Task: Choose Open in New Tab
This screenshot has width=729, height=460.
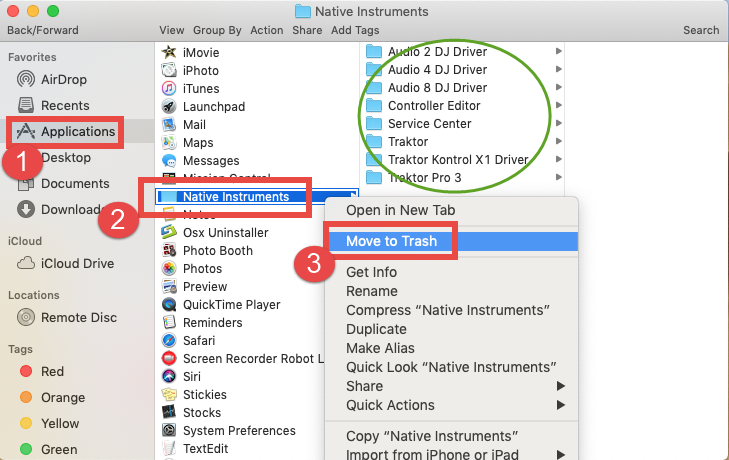Action: [451, 210]
